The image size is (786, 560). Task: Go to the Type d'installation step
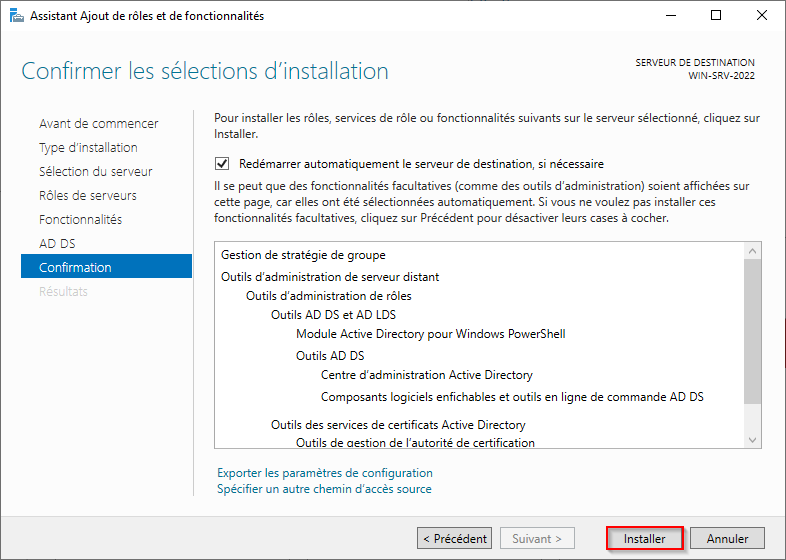[88, 147]
